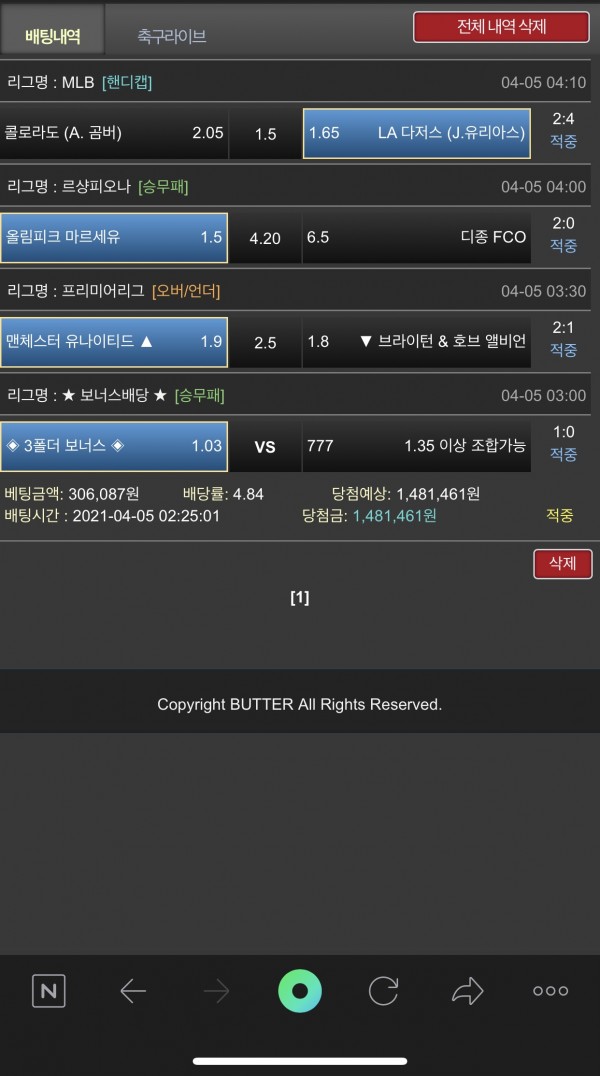Tap the Naver N home icon
Screen dimensions: 600x1076
click(49, 990)
